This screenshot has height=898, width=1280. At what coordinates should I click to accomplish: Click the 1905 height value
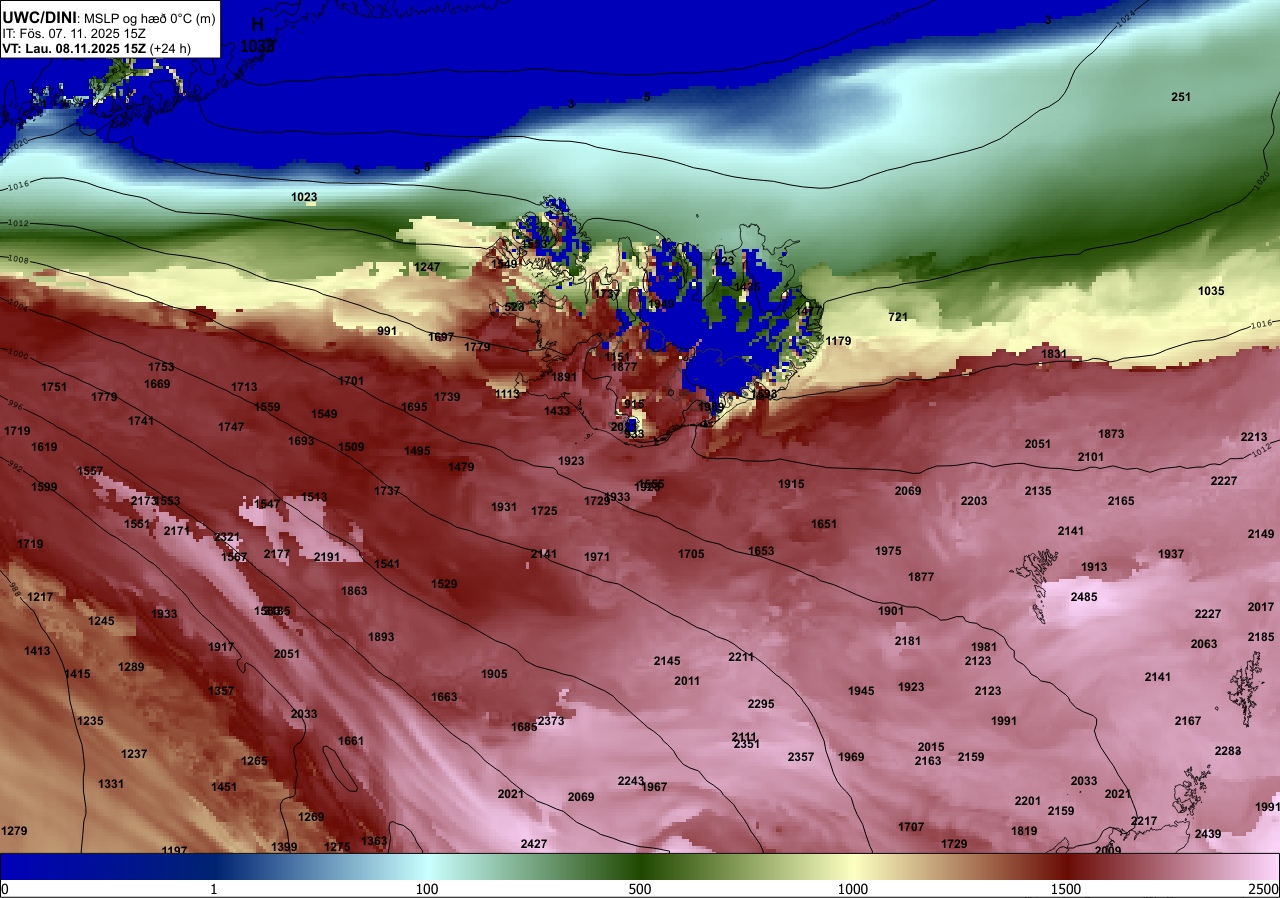(x=494, y=674)
